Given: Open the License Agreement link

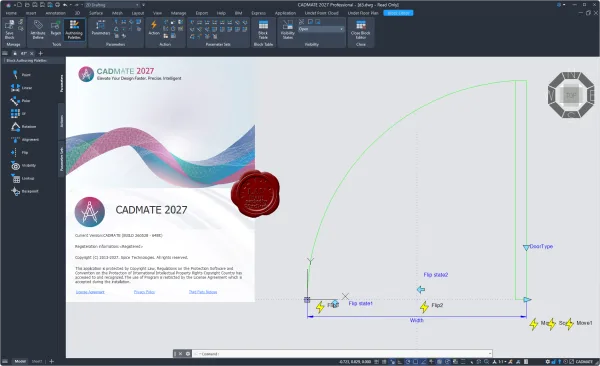Looking at the screenshot, I should tap(90, 292).
